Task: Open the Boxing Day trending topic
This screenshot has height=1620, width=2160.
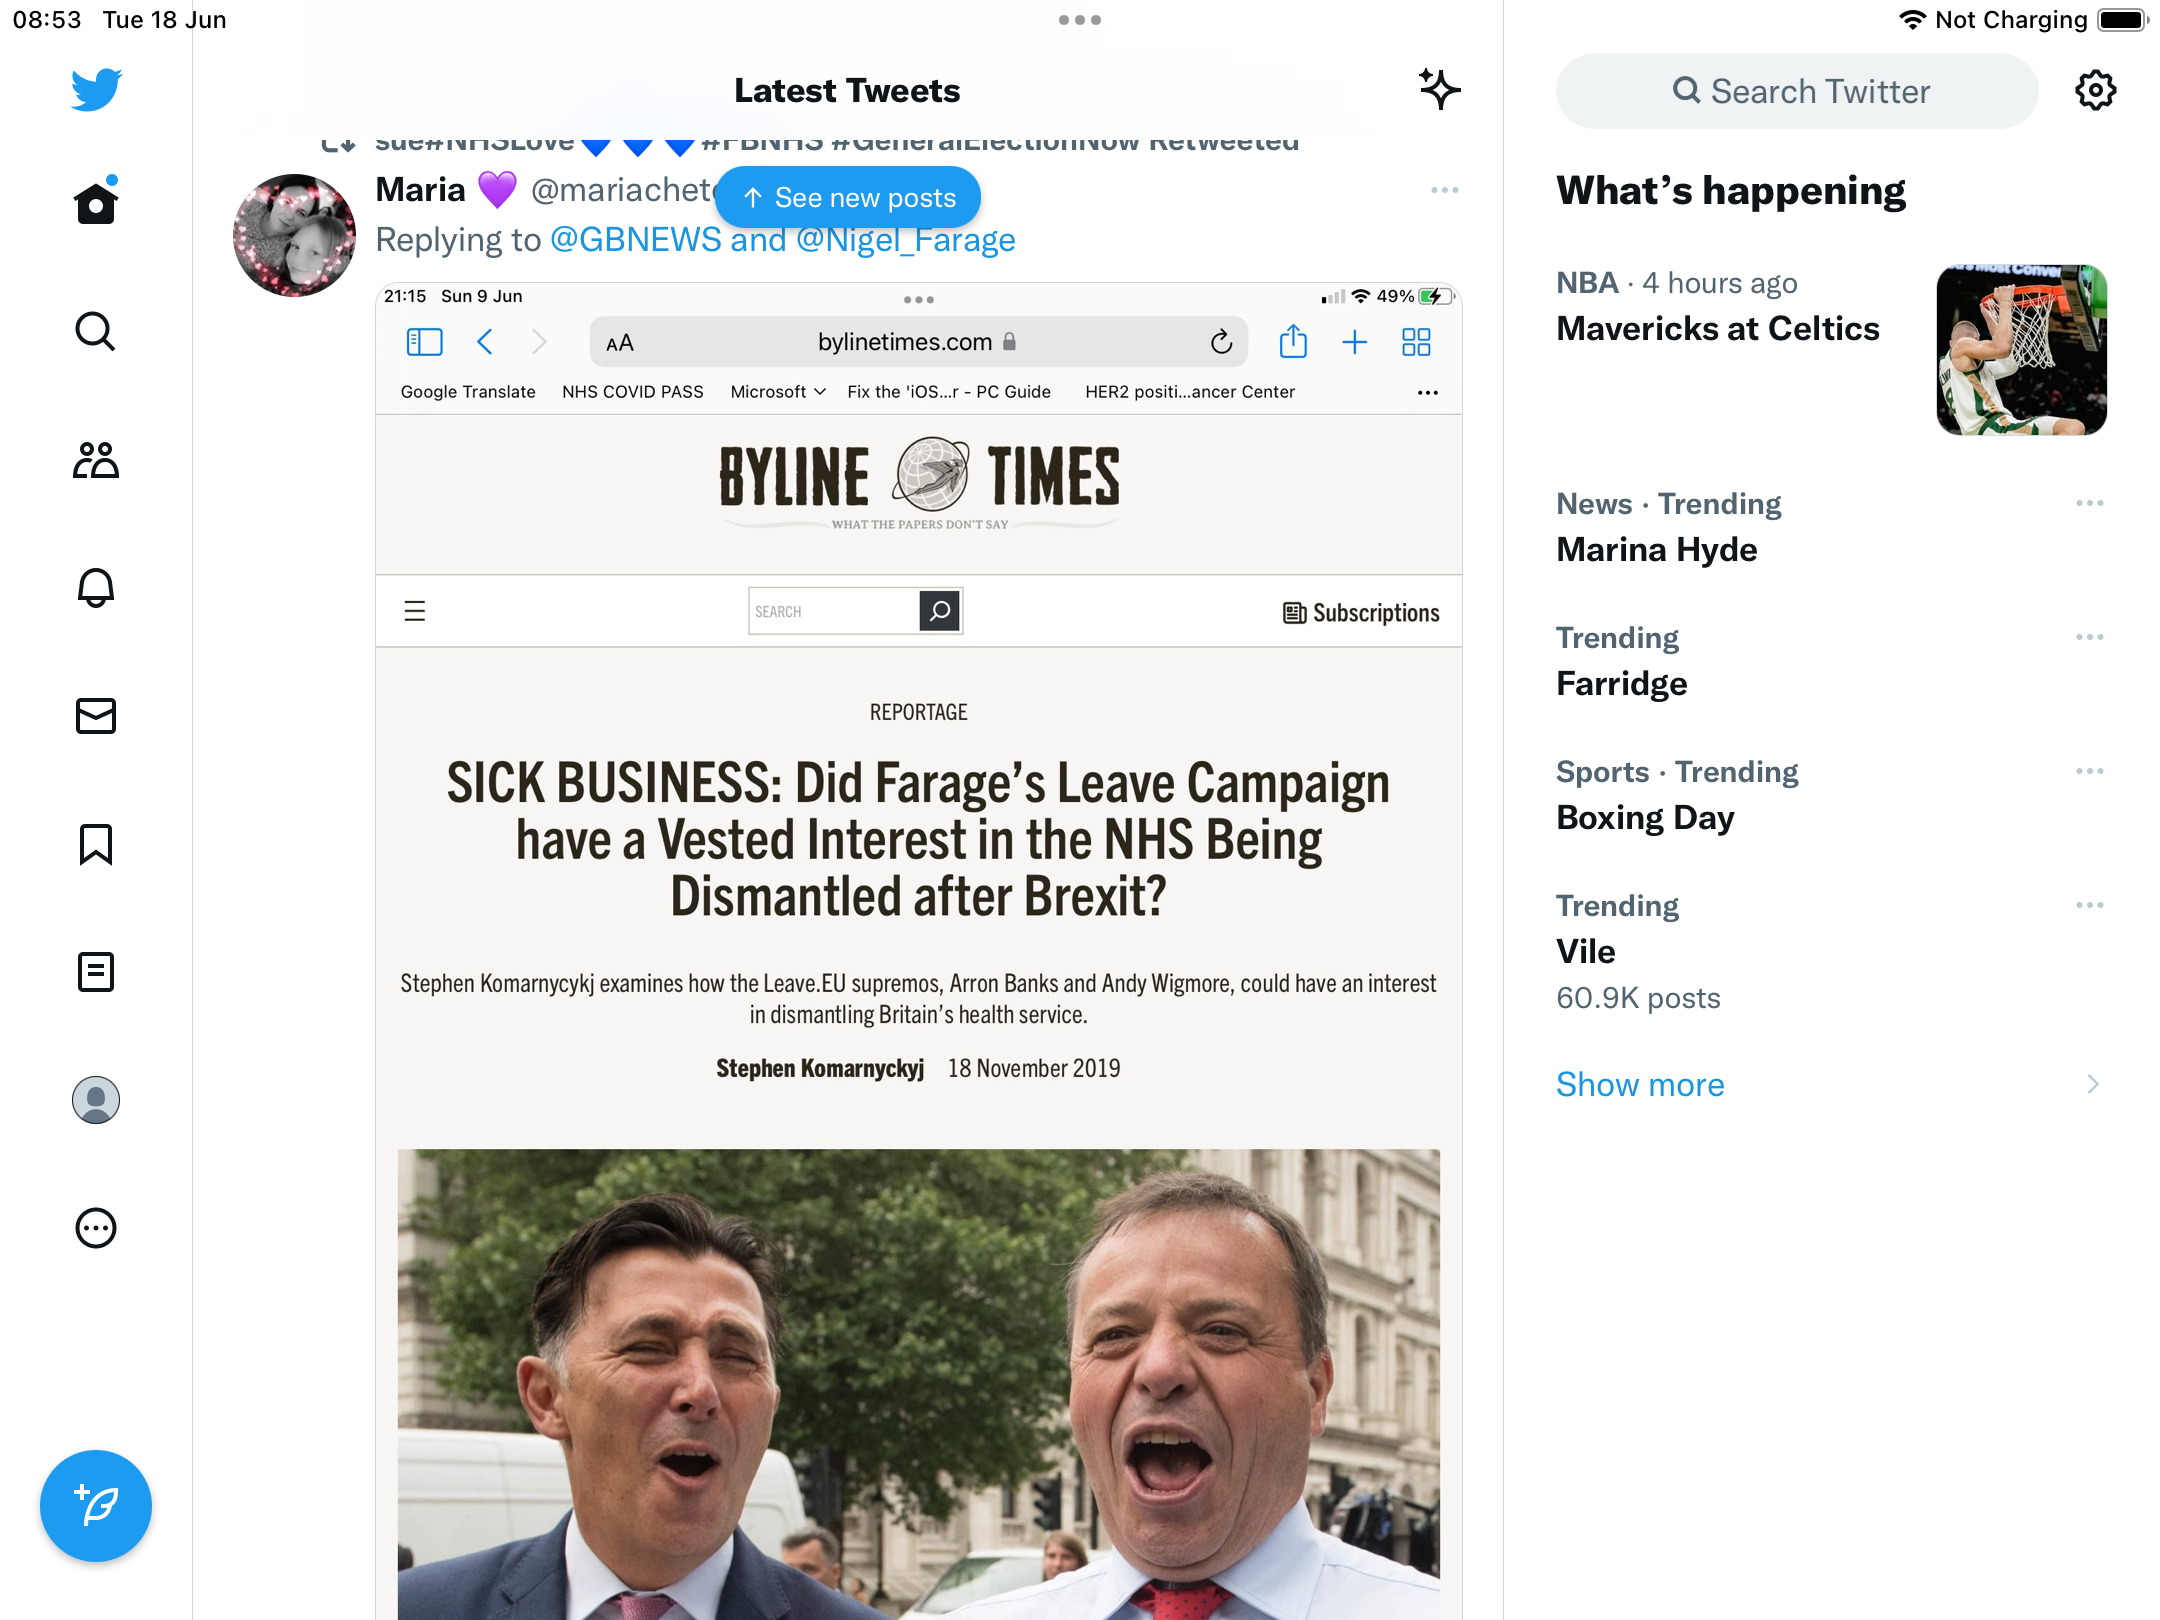Action: pyautogui.click(x=1645, y=818)
